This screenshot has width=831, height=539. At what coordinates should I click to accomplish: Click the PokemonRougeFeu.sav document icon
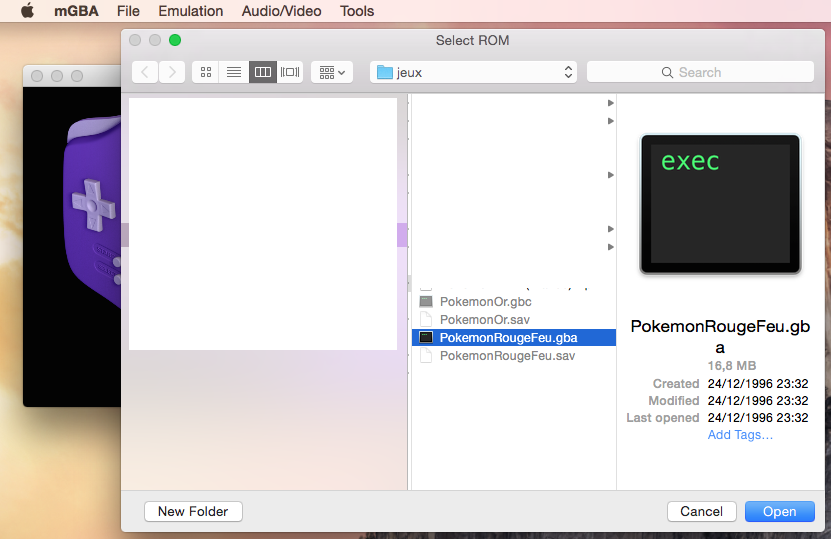(426, 356)
